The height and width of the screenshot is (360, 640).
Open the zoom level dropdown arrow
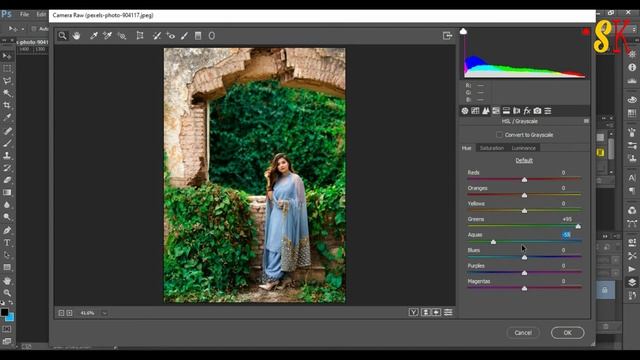point(104,313)
